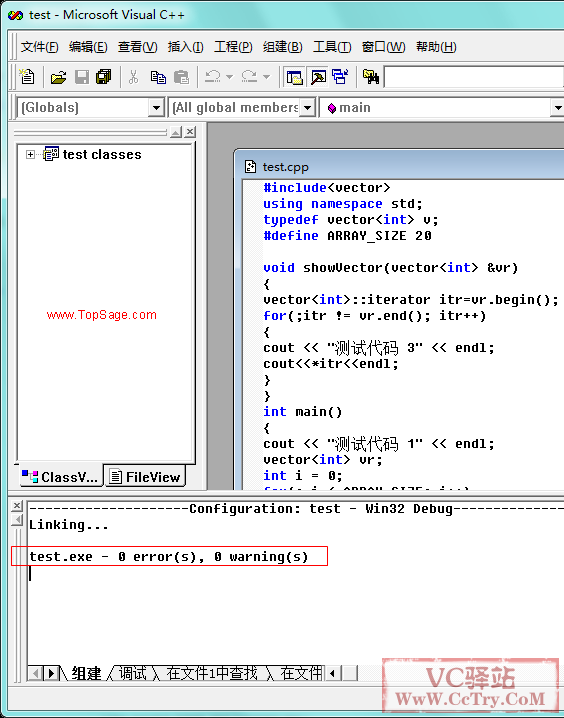Click the test classes tree icon
This screenshot has height=718, width=564.
click(x=51, y=154)
